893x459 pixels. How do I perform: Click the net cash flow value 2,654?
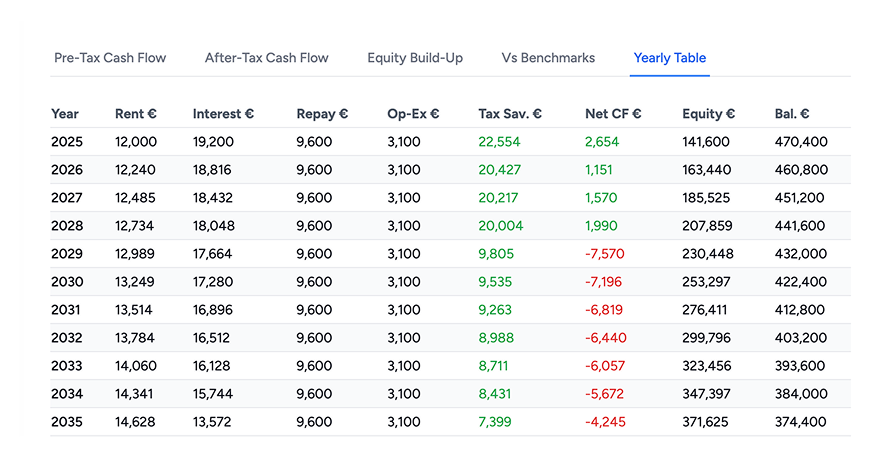click(x=602, y=142)
